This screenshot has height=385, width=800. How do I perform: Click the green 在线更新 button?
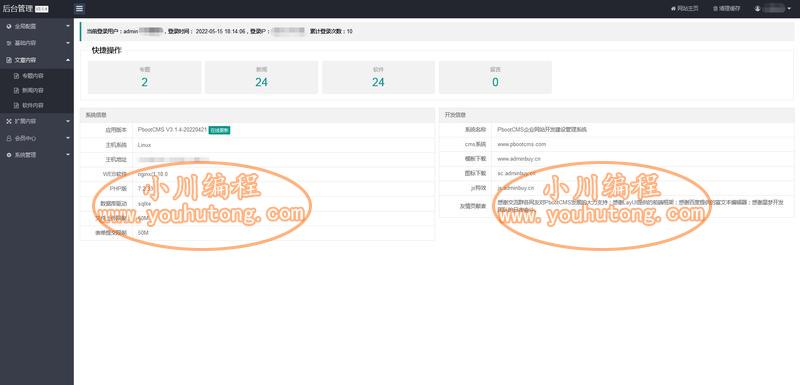pyautogui.click(x=219, y=130)
